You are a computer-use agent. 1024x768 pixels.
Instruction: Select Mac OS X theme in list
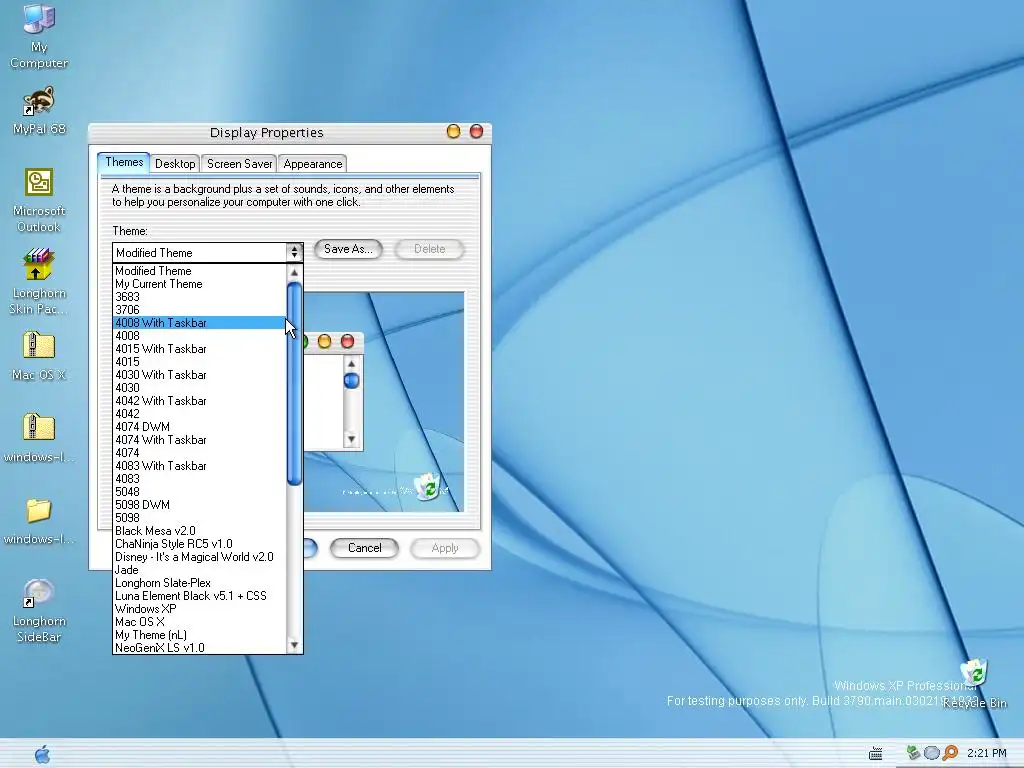click(x=200, y=622)
